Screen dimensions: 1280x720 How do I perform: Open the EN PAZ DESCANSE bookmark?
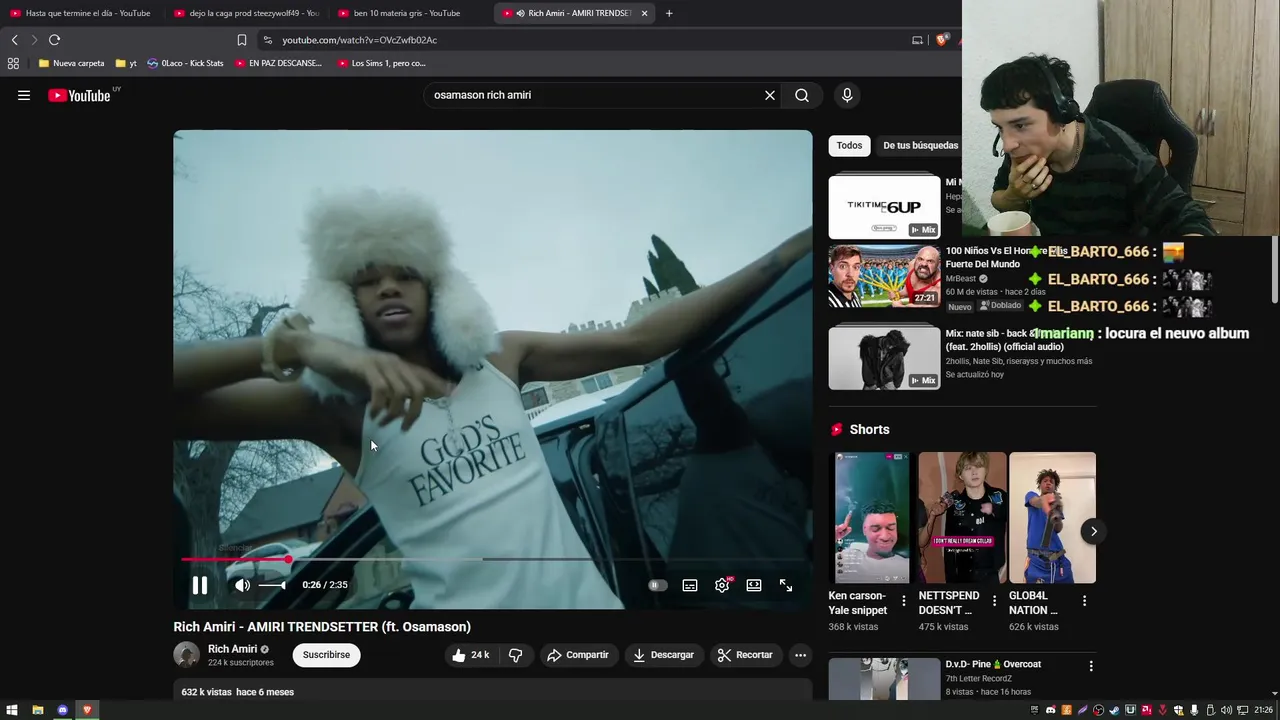(278, 63)
